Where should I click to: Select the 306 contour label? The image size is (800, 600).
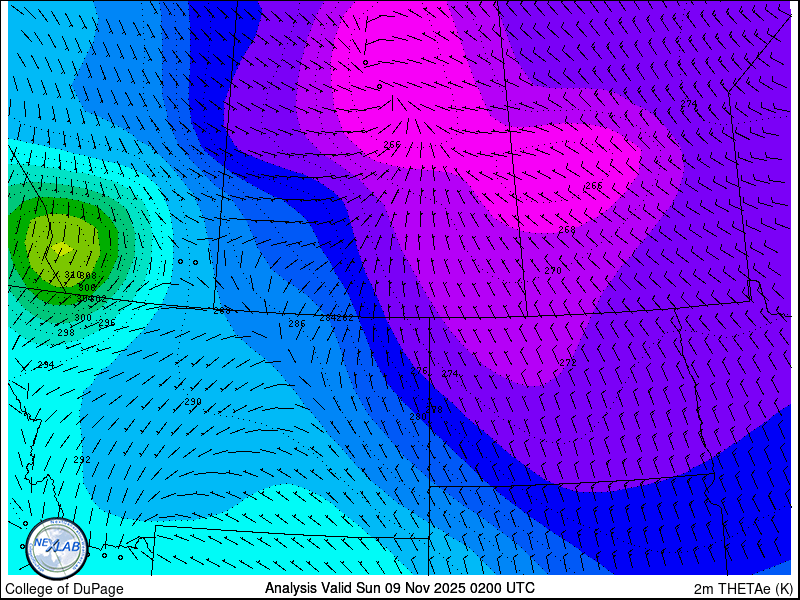coord(87,287)
